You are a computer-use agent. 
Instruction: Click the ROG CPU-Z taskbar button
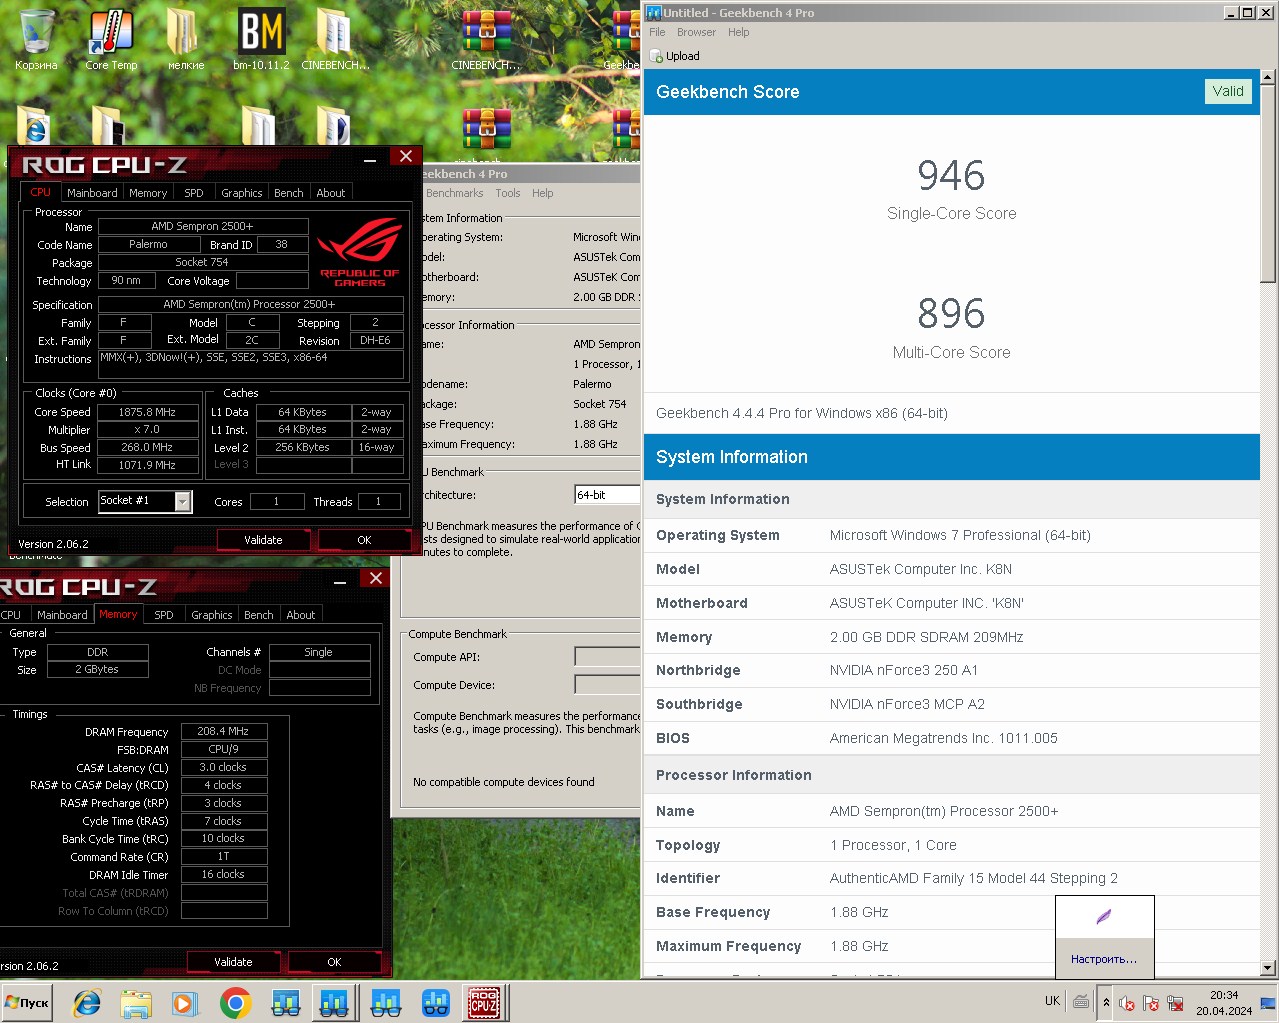(x=485, y=1002)
